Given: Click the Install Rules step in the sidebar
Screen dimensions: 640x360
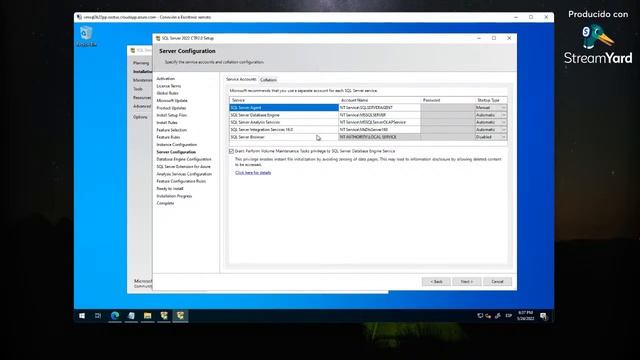Looking at the screenshot, I should click(x=167, y=122).
